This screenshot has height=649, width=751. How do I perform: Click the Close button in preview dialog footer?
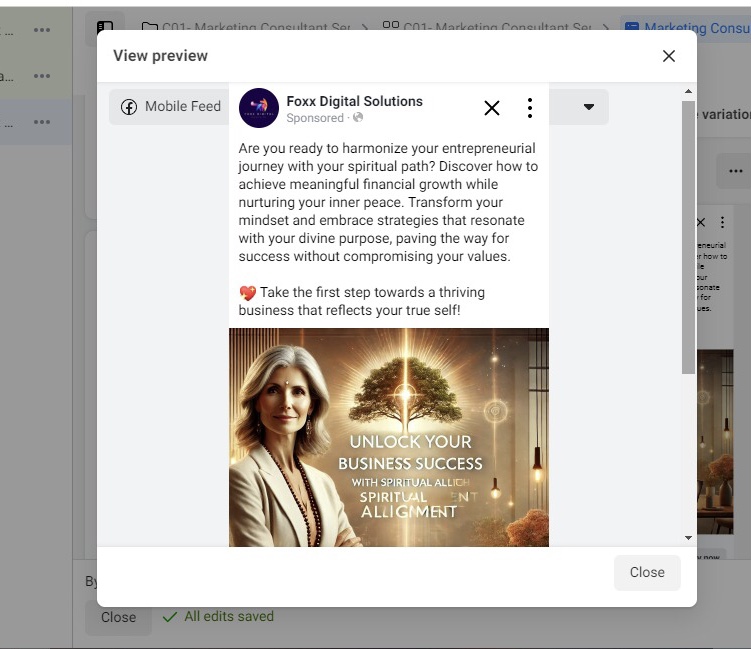point(646,572)
